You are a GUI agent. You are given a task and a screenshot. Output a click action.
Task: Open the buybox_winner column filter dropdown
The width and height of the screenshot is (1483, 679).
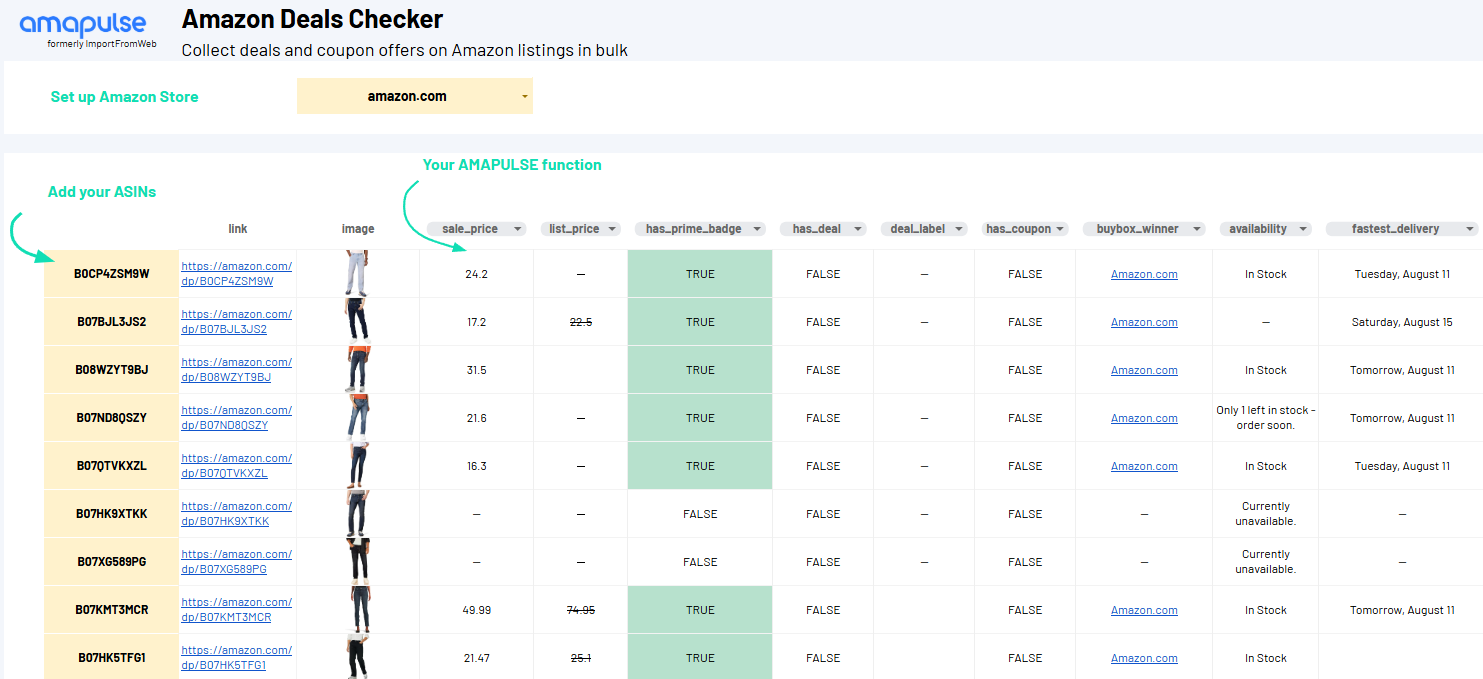pyautogui.click(x=1195, y=229)
